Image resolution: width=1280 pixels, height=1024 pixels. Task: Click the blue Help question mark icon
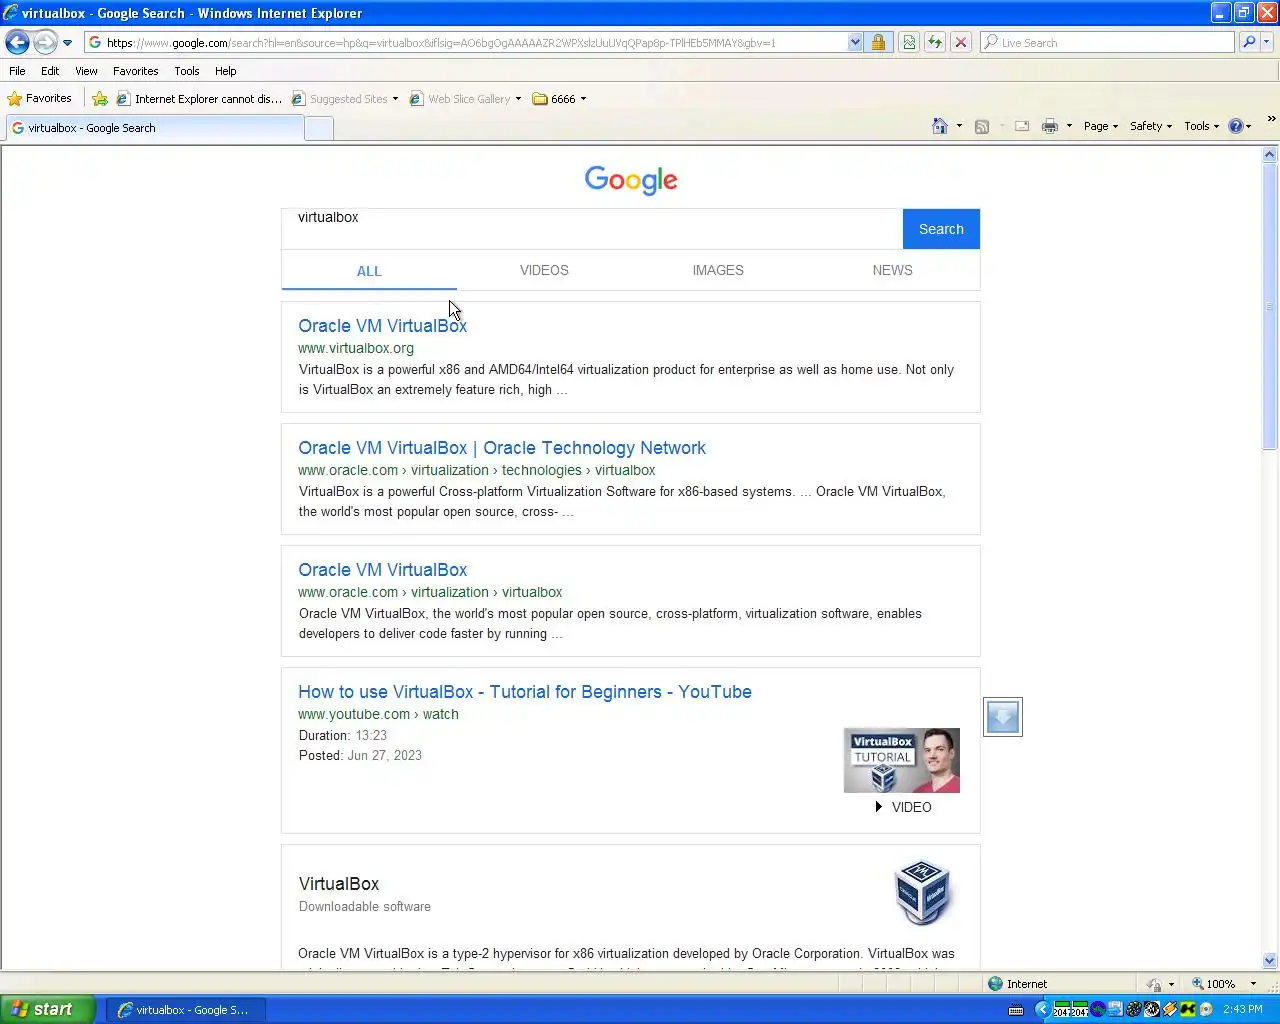1236,126
